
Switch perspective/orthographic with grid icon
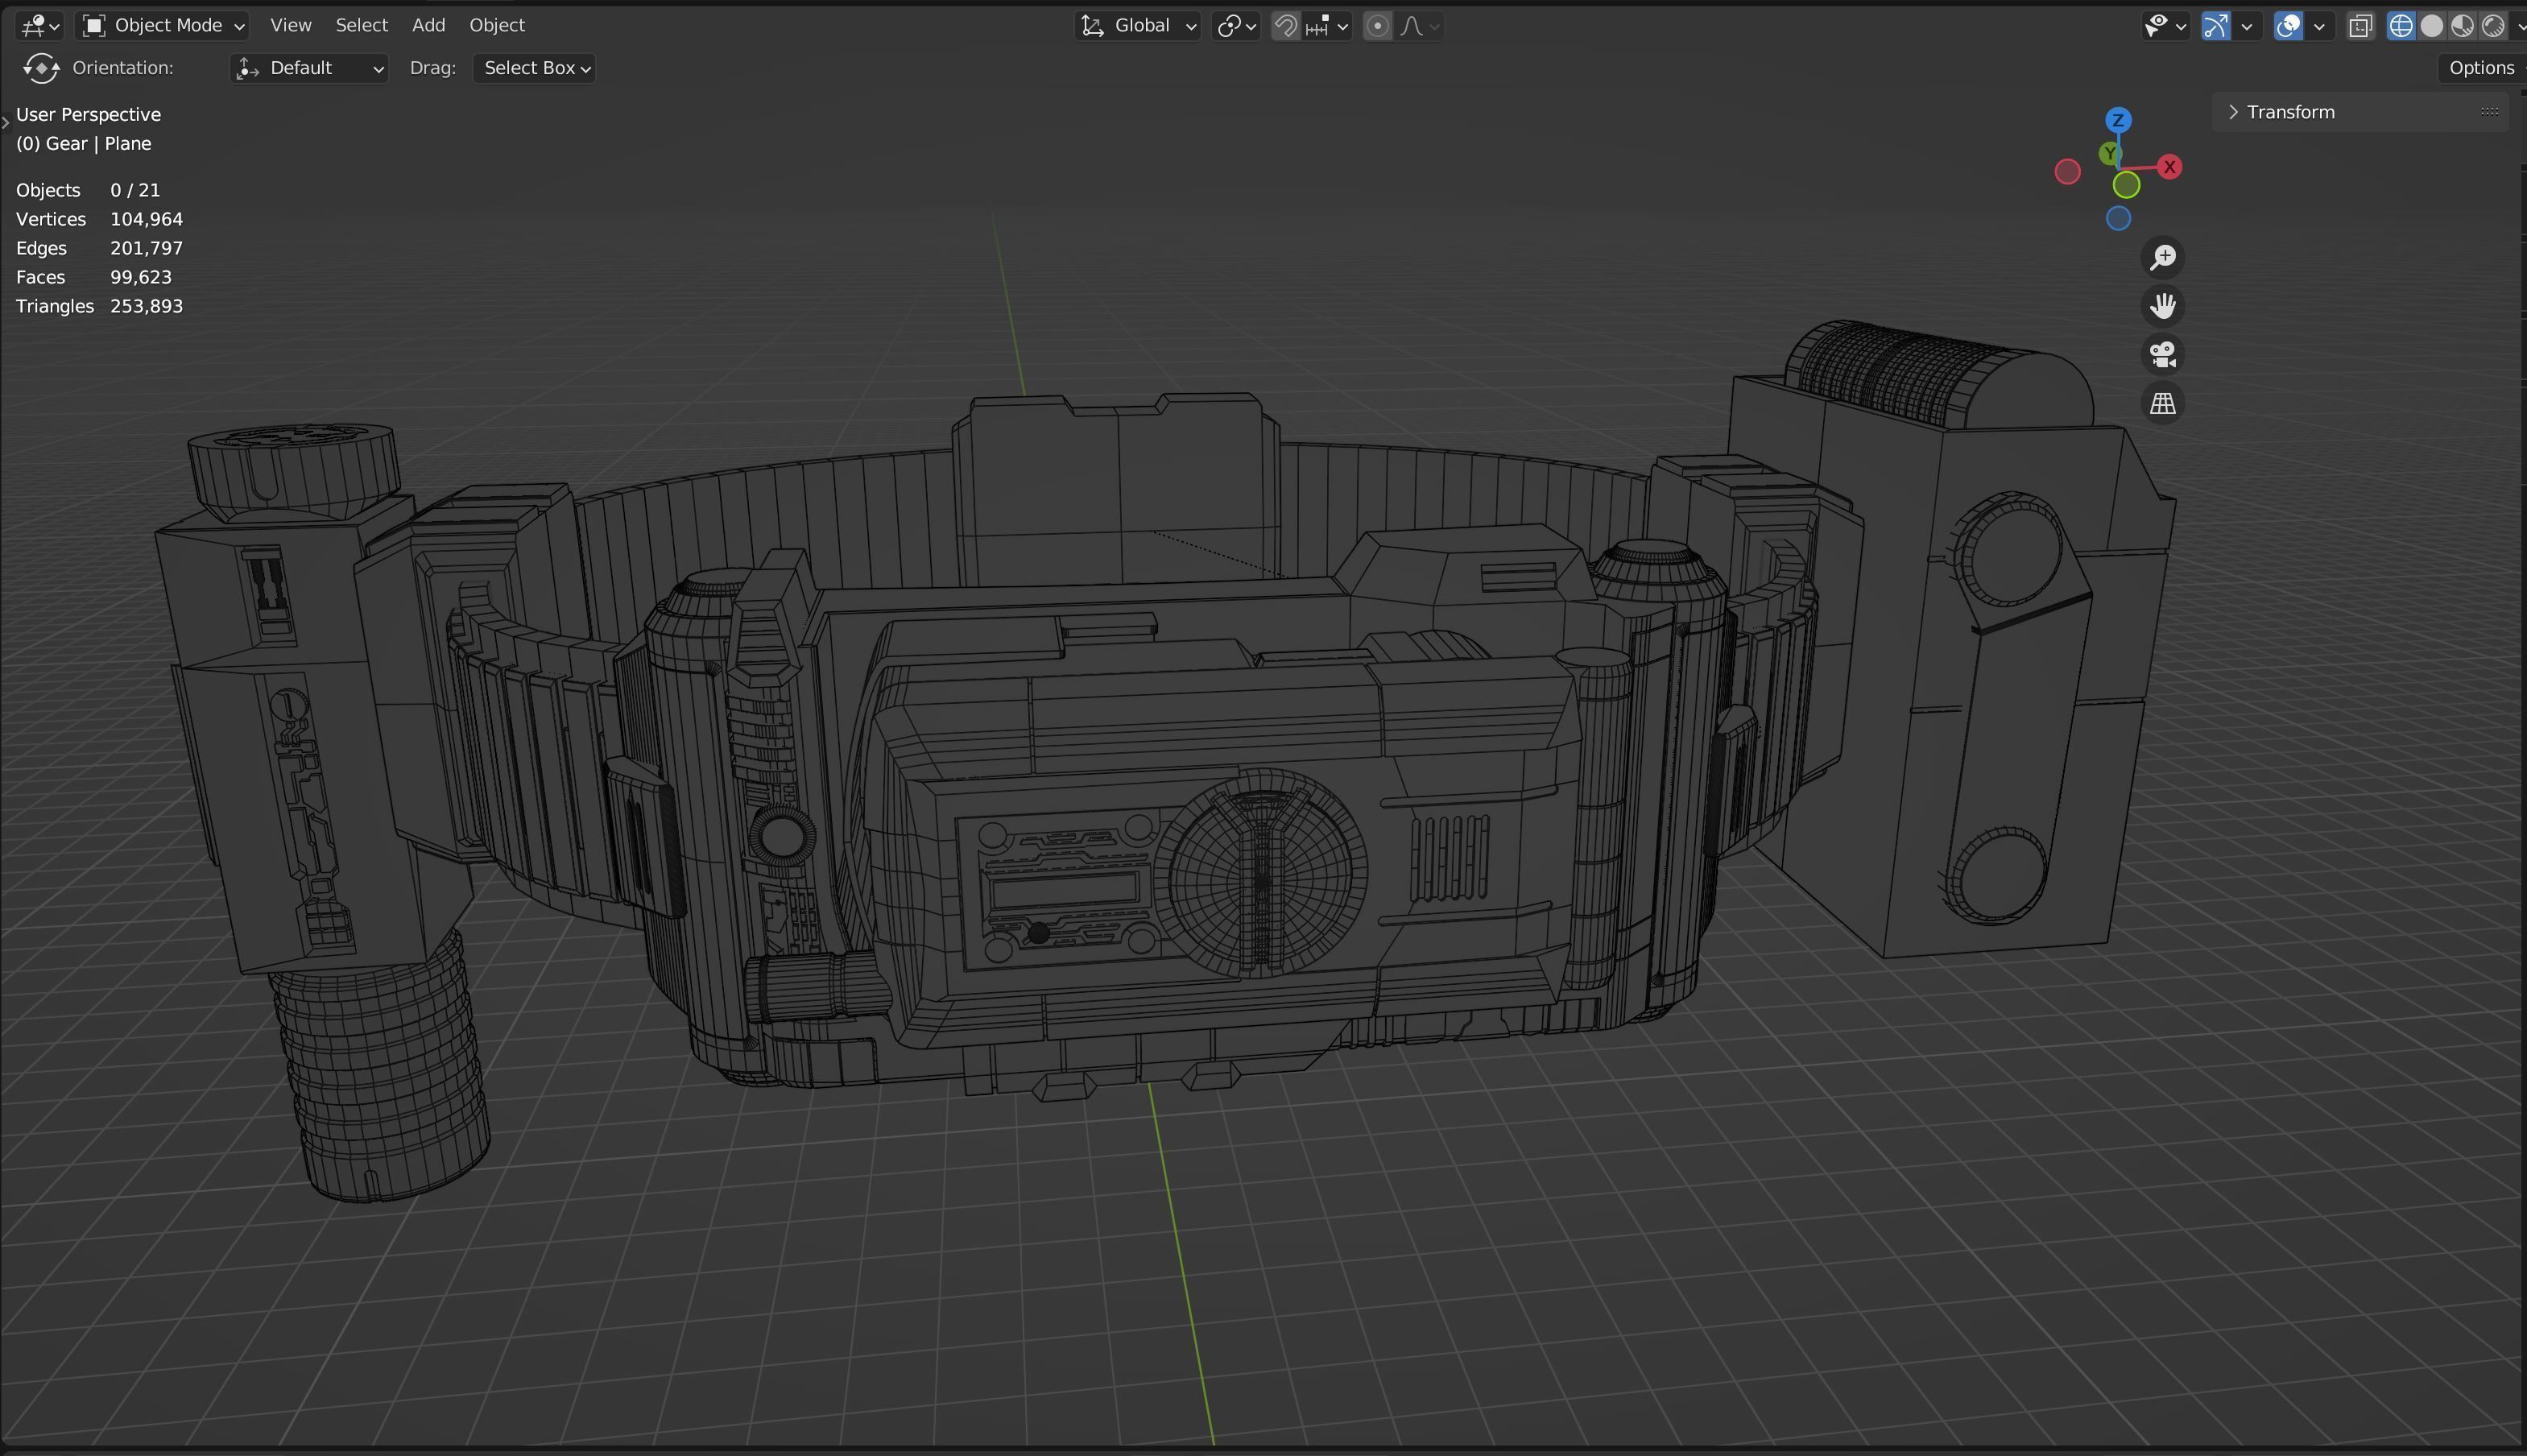2162,404
